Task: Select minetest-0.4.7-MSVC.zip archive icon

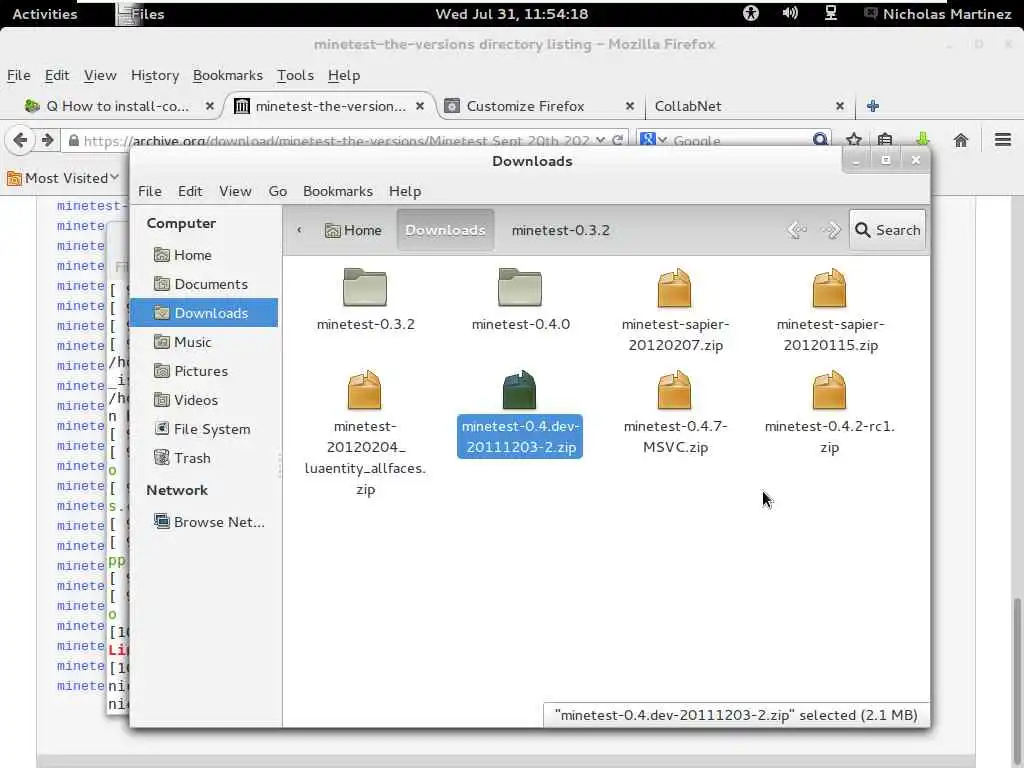Action: click(x=675, y=389)
